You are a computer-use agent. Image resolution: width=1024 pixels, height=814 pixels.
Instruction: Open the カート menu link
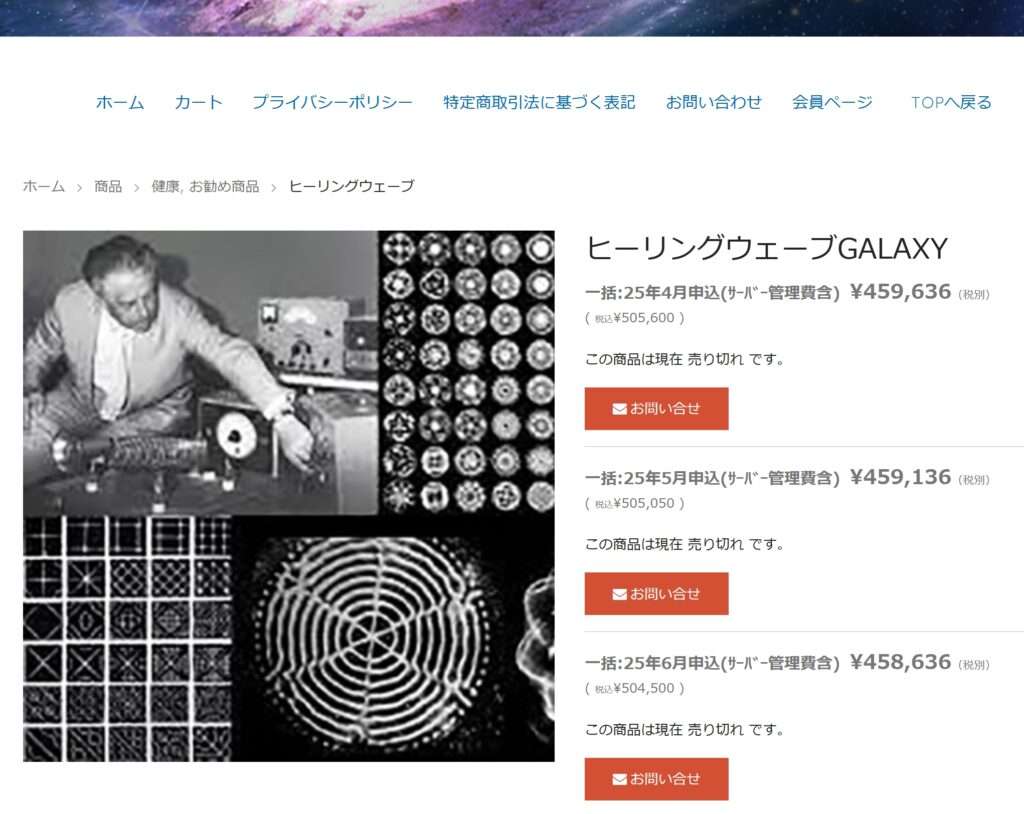click(x=199, y=103)
